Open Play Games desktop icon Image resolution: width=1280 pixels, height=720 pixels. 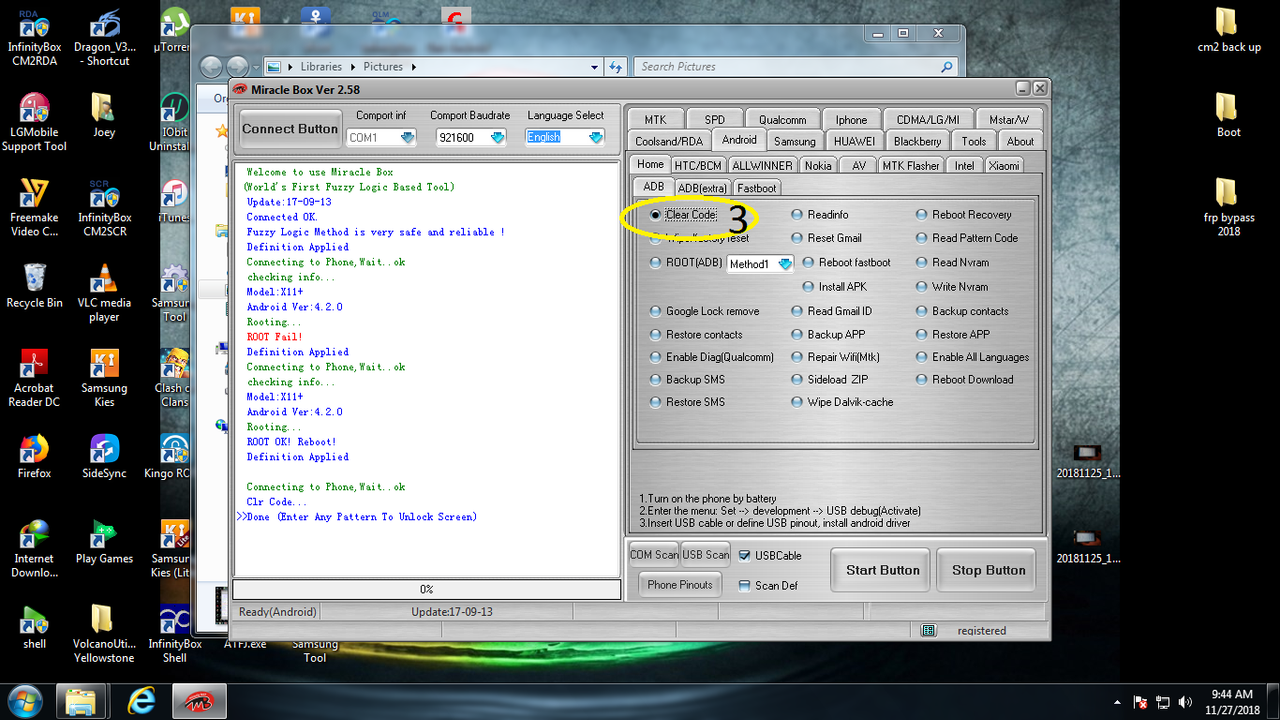coord(104,541)
